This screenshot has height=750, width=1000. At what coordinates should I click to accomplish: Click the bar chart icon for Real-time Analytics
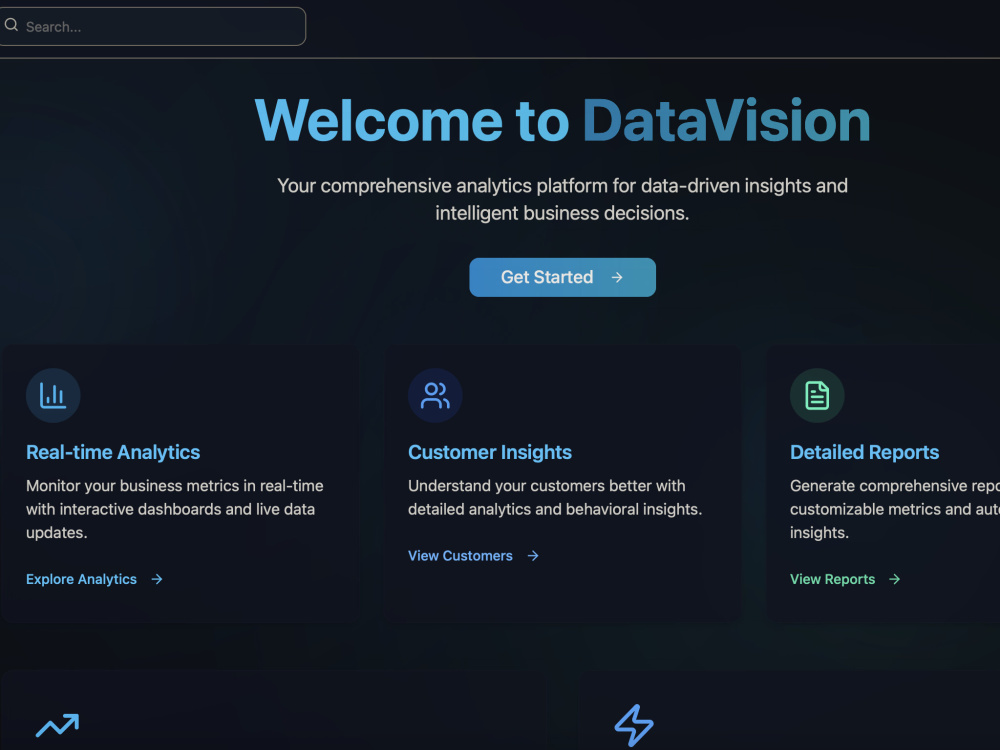click(x=53, y=395)
